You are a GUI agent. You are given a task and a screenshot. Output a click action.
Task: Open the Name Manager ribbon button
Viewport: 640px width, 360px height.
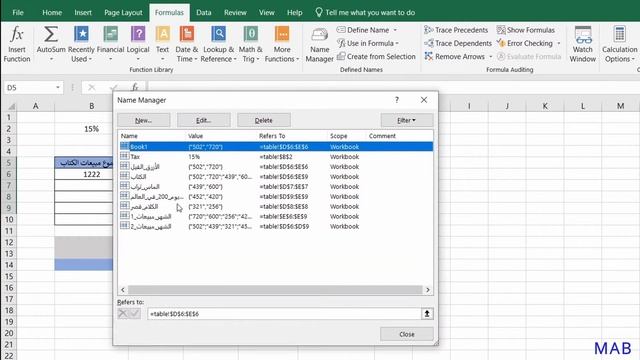point(320,45)
